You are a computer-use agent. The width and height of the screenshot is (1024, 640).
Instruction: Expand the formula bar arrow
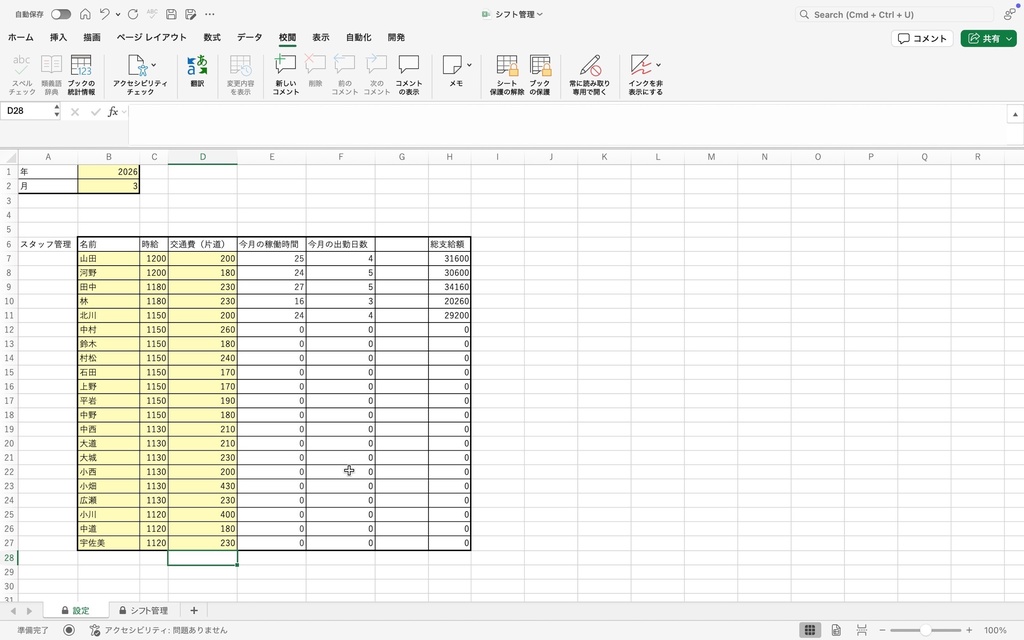[x=1015, y=114]
